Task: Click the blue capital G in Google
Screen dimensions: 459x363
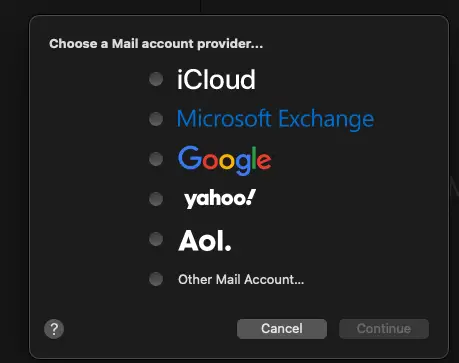Action: (190, 158)
